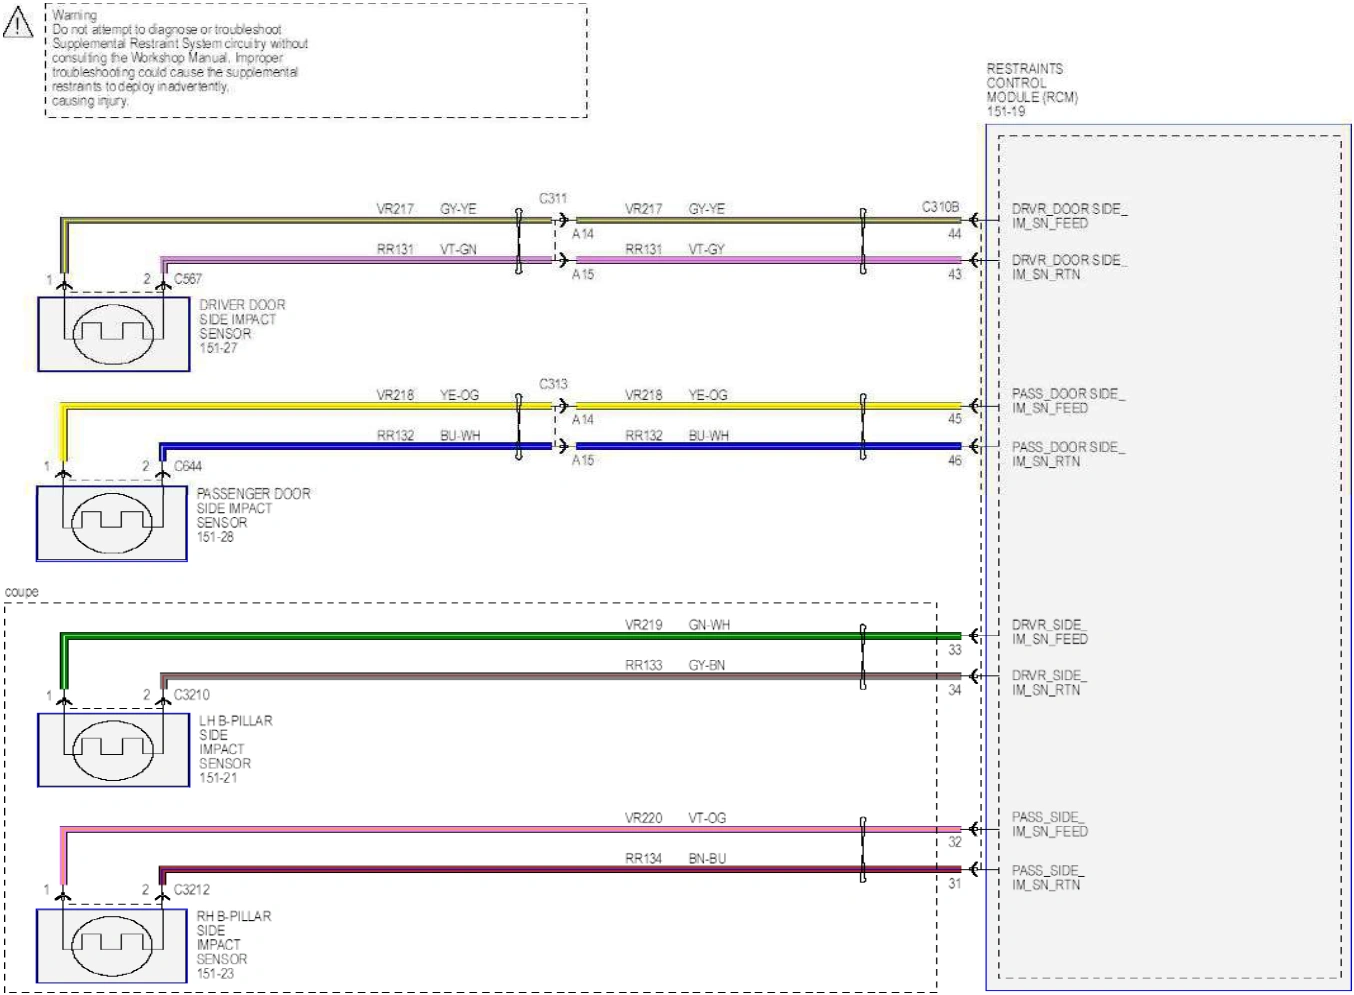Screen dimensions: 1354x995
Task: Click the VR220 VT-OG wire label
Action: (675, 818)
